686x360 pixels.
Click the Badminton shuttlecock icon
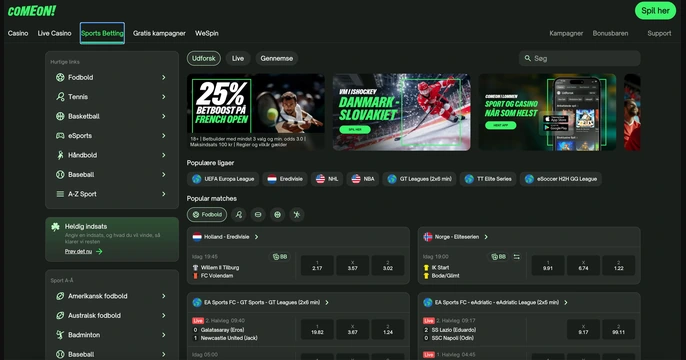tap(60, 335)
